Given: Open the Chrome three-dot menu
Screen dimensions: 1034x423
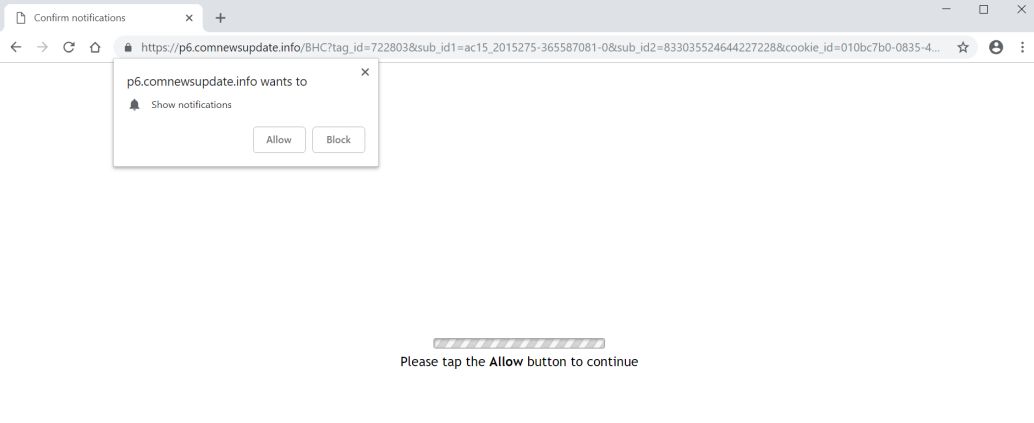Looking at the screenshot, I should tap(1023, 47).
